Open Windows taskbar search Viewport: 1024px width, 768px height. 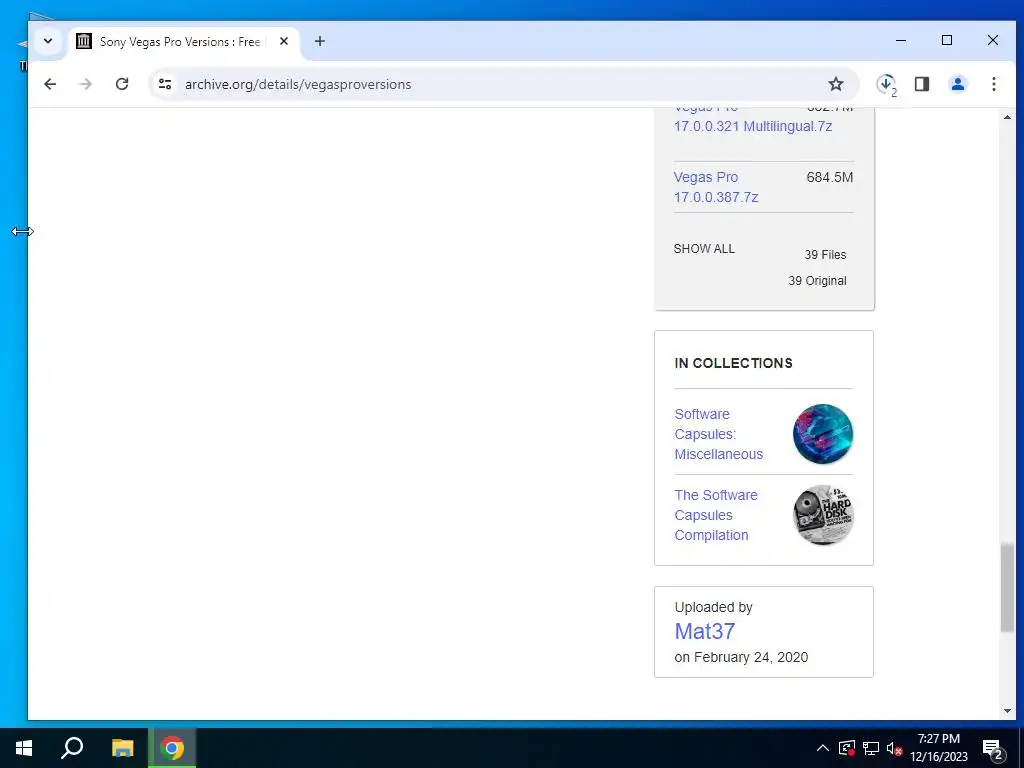72,748
